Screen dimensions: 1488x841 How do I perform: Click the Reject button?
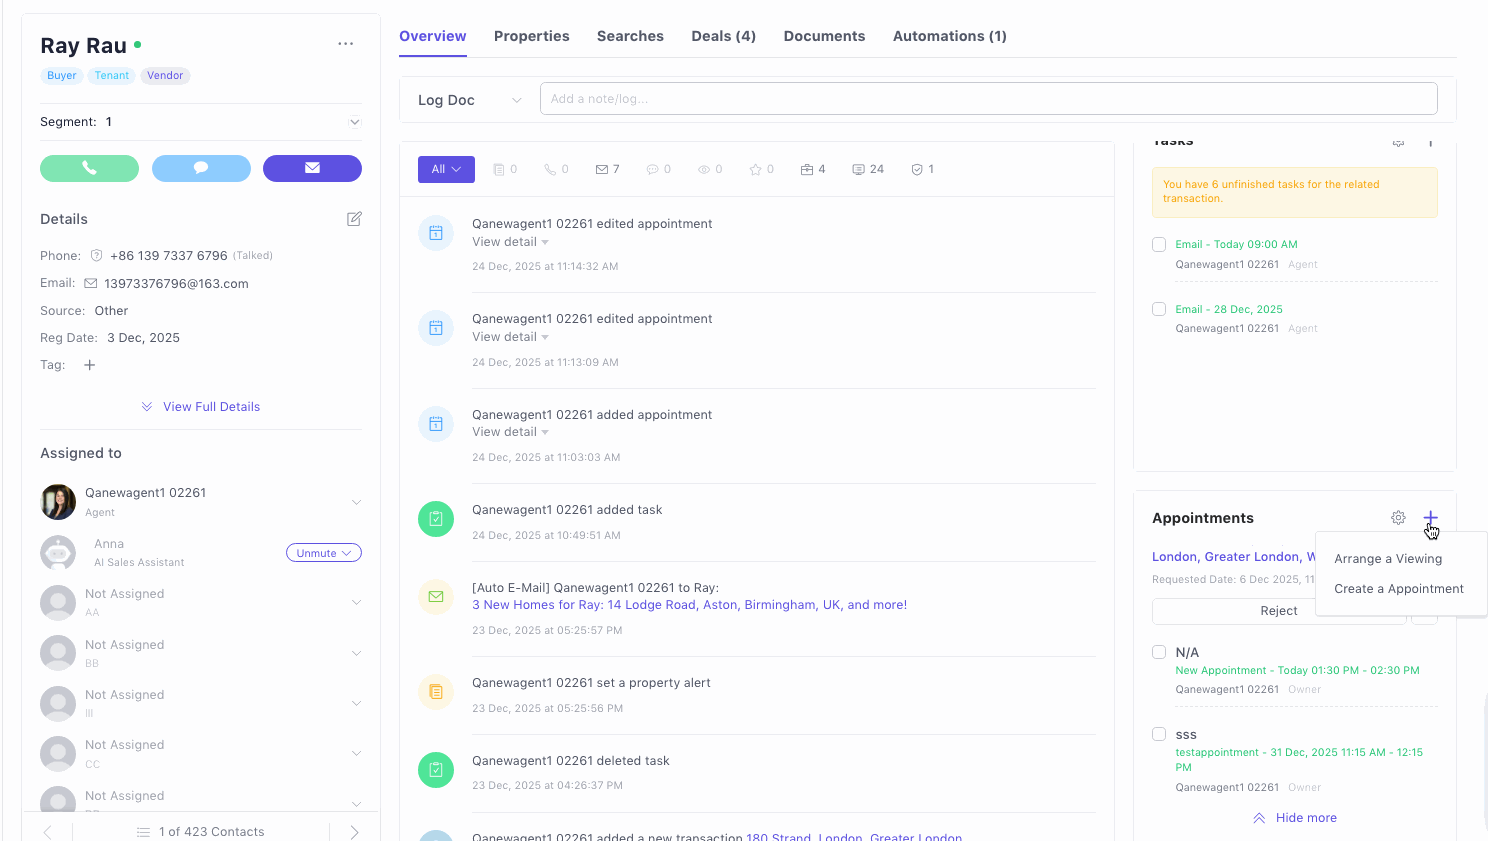click(1278, 611)
